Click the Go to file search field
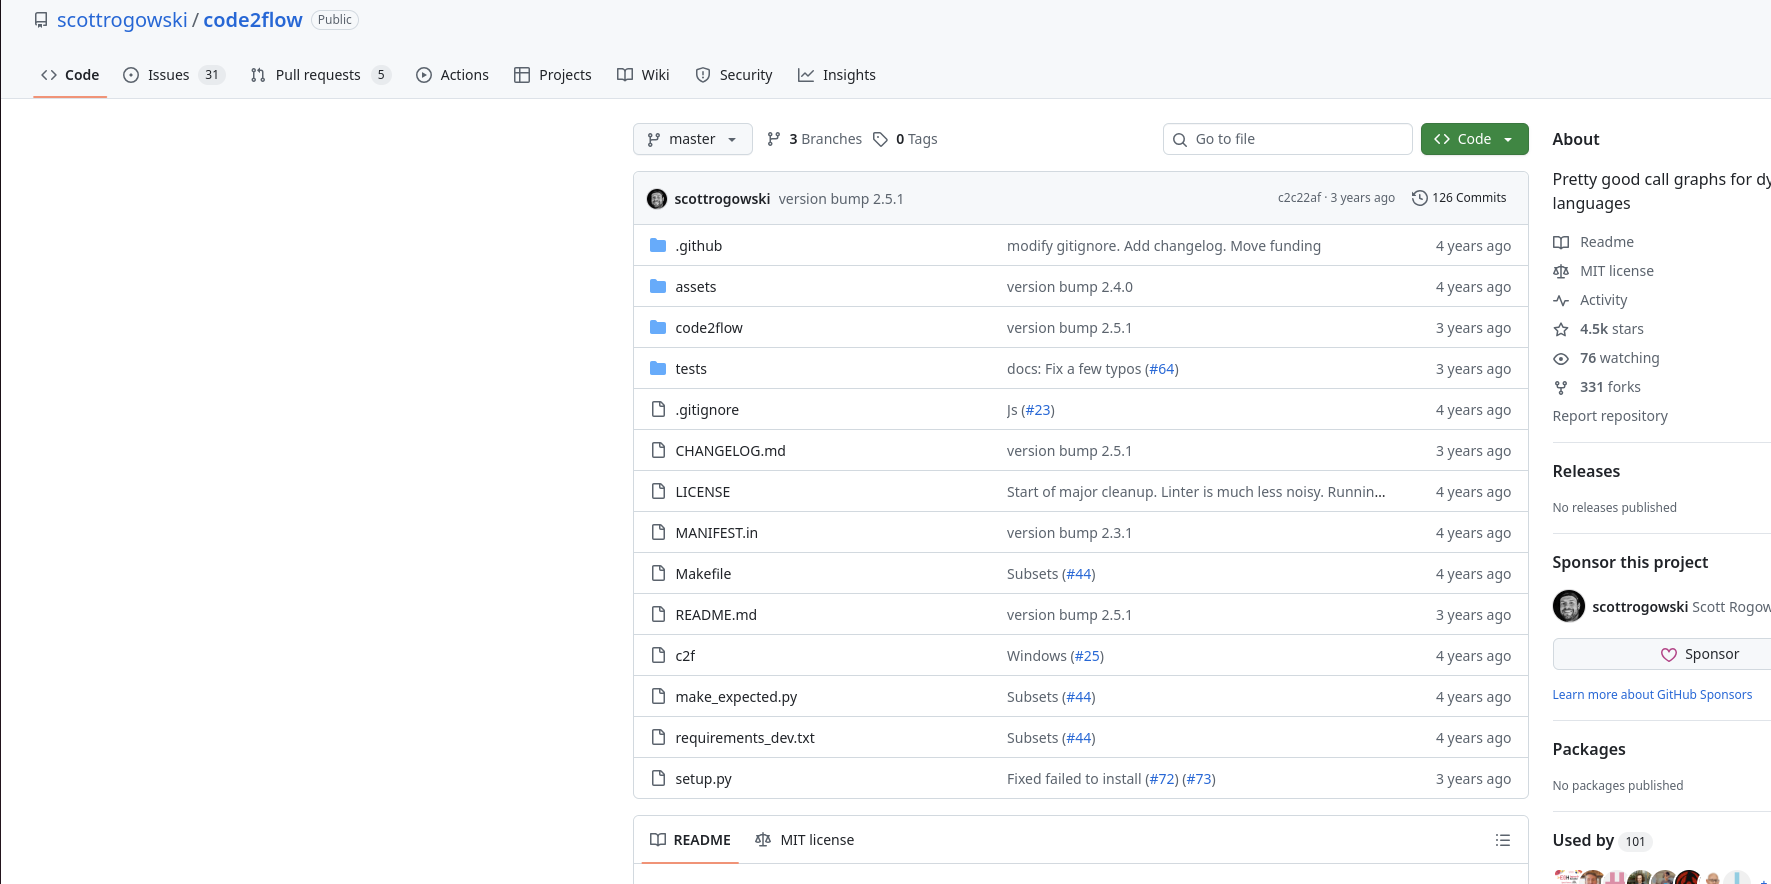The image size is (1771, 884). coord(1288,139)
